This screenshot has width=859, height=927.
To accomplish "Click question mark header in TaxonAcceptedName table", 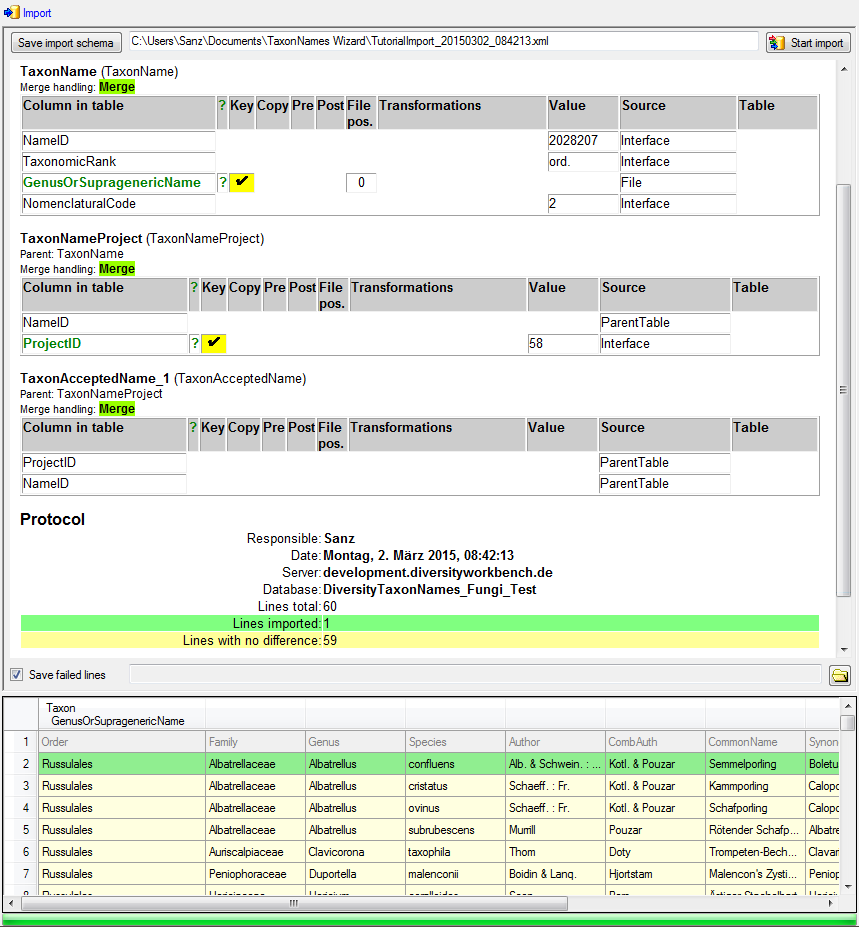I will pos(194,428).
